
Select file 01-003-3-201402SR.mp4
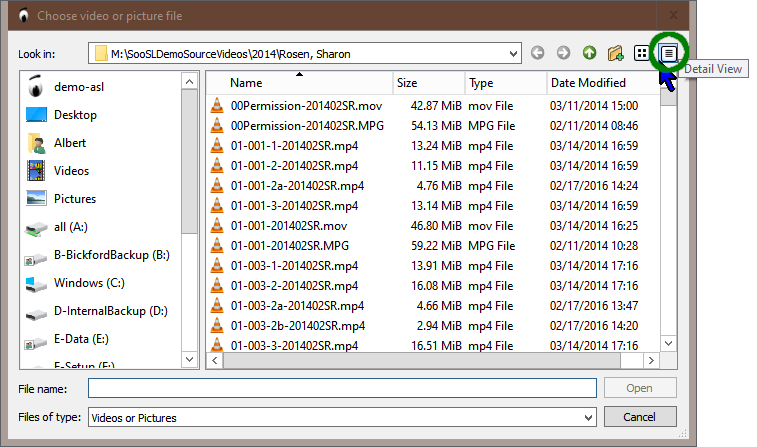294,346
